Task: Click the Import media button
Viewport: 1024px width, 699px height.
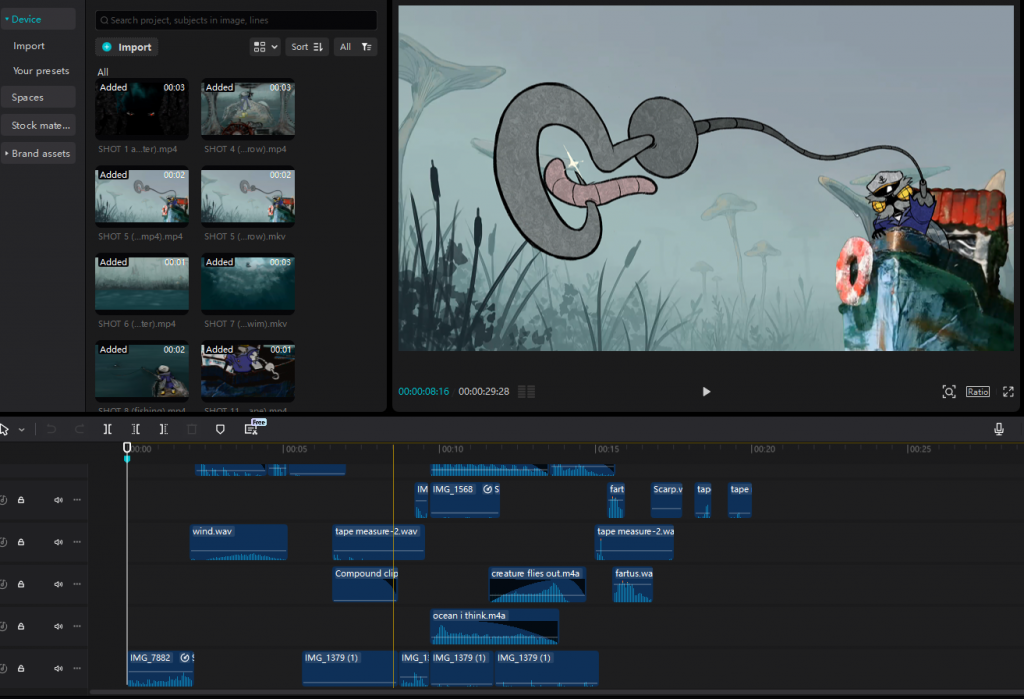Action: pyautogui.click(x=127, y=47)
